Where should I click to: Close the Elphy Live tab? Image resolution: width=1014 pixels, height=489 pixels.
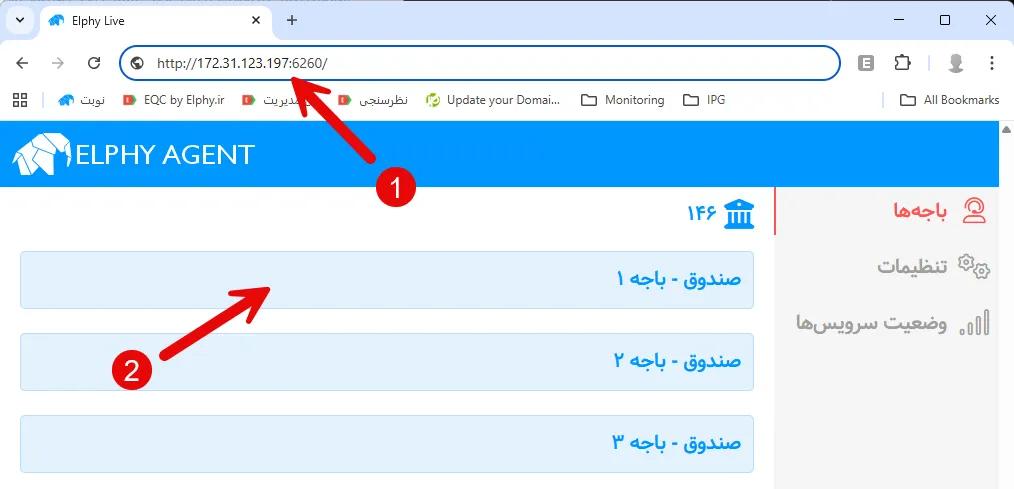tap(257, 20)
